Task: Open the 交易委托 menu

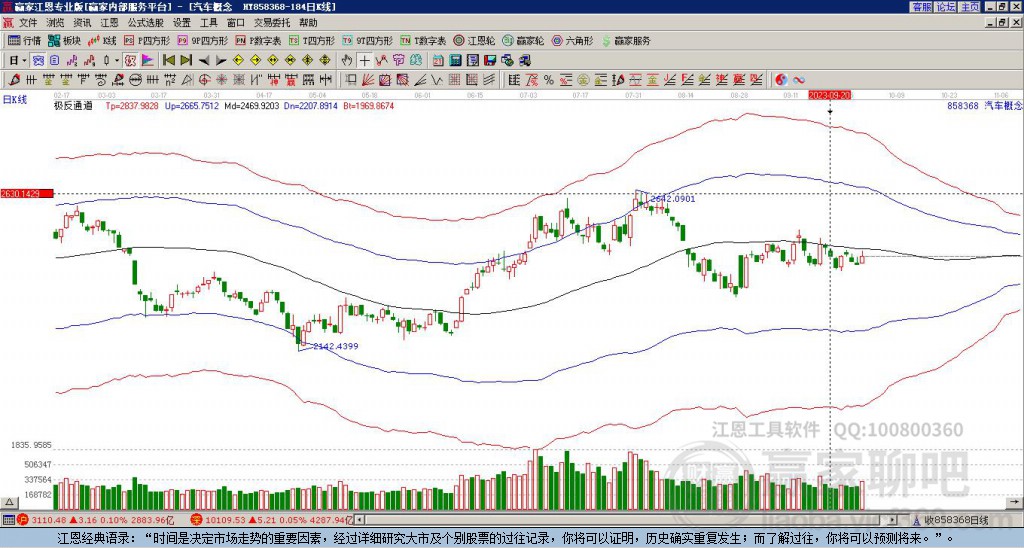Action: (x=272, y=23)
